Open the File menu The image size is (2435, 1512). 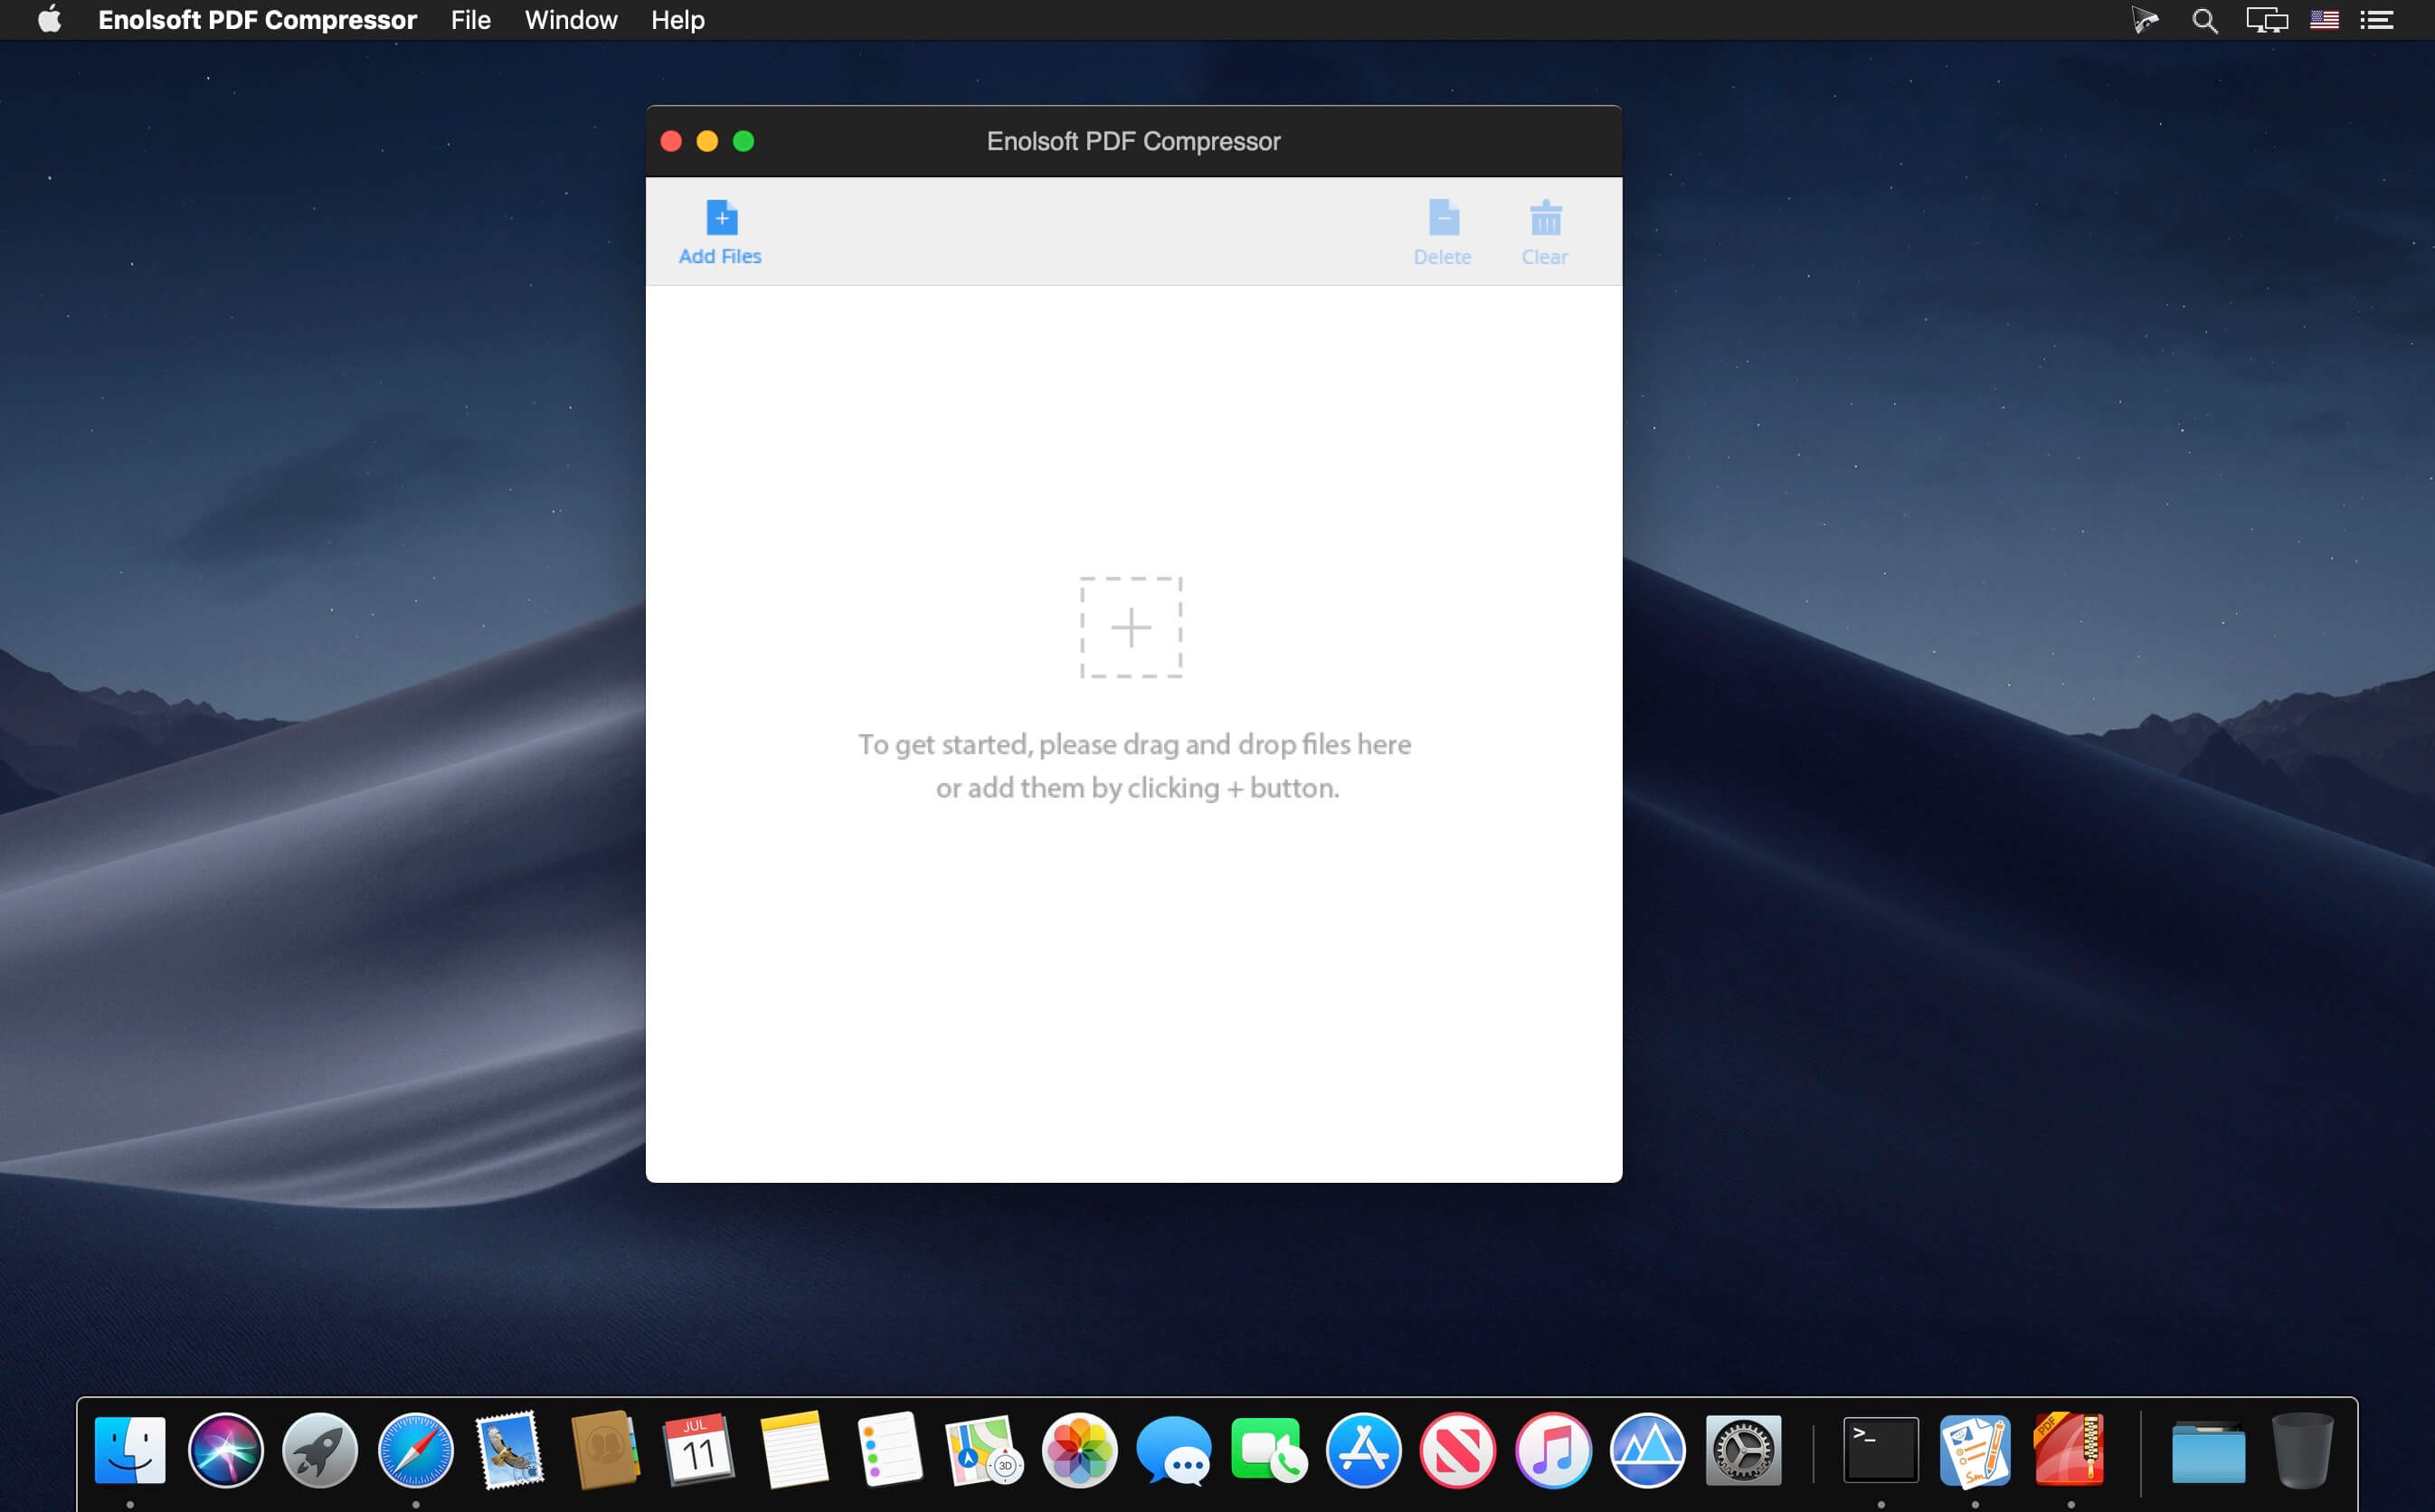click(x=470, y=20)
